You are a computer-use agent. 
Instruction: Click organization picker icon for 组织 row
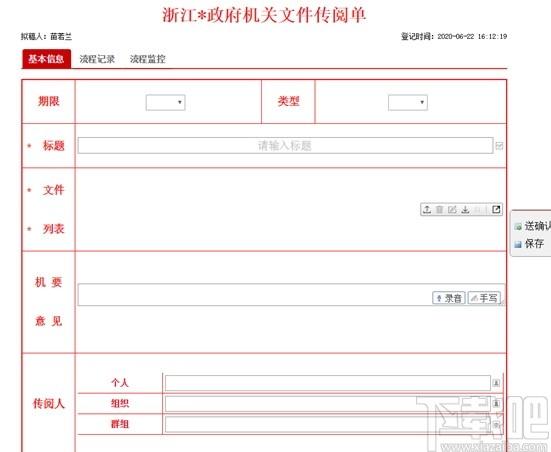[496, 403]
